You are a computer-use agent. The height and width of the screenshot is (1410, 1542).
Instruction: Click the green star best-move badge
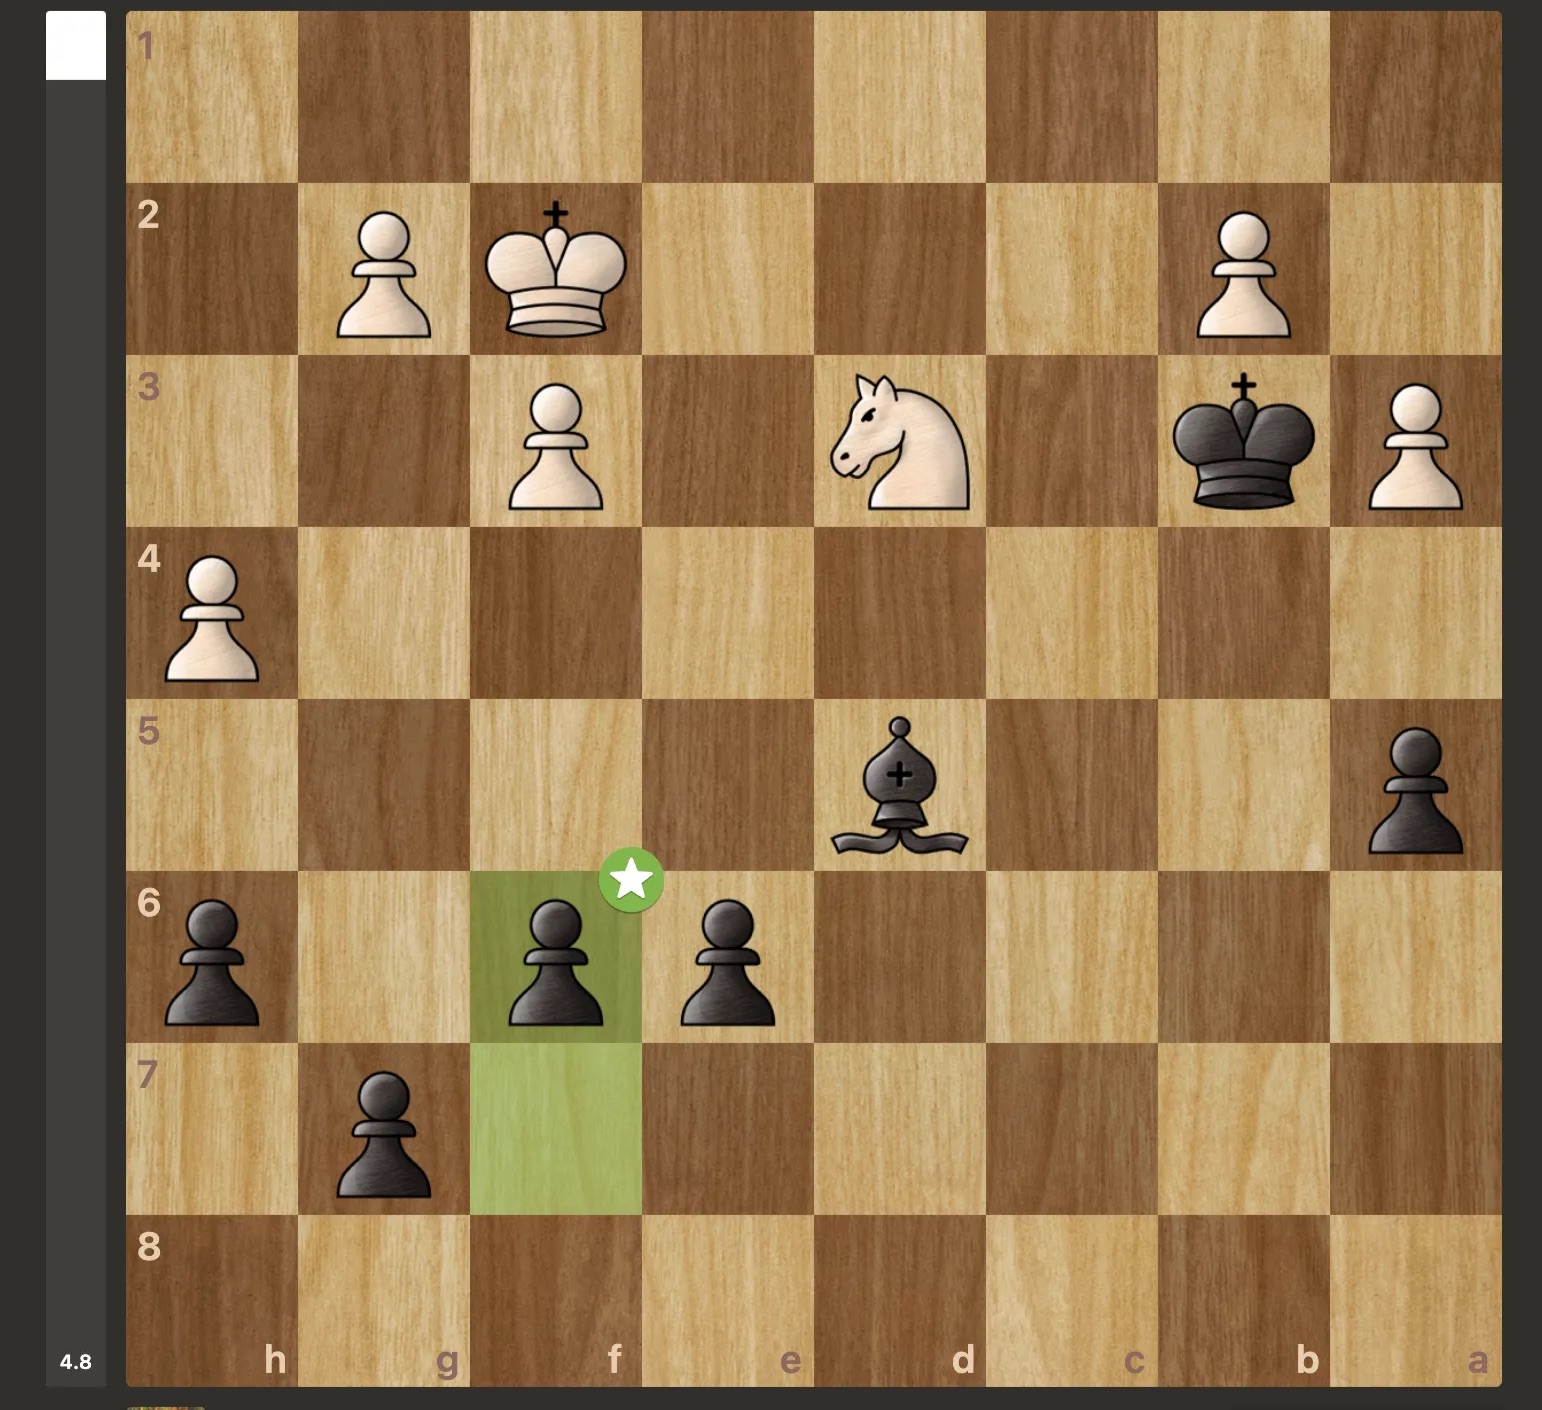[632, 880]
